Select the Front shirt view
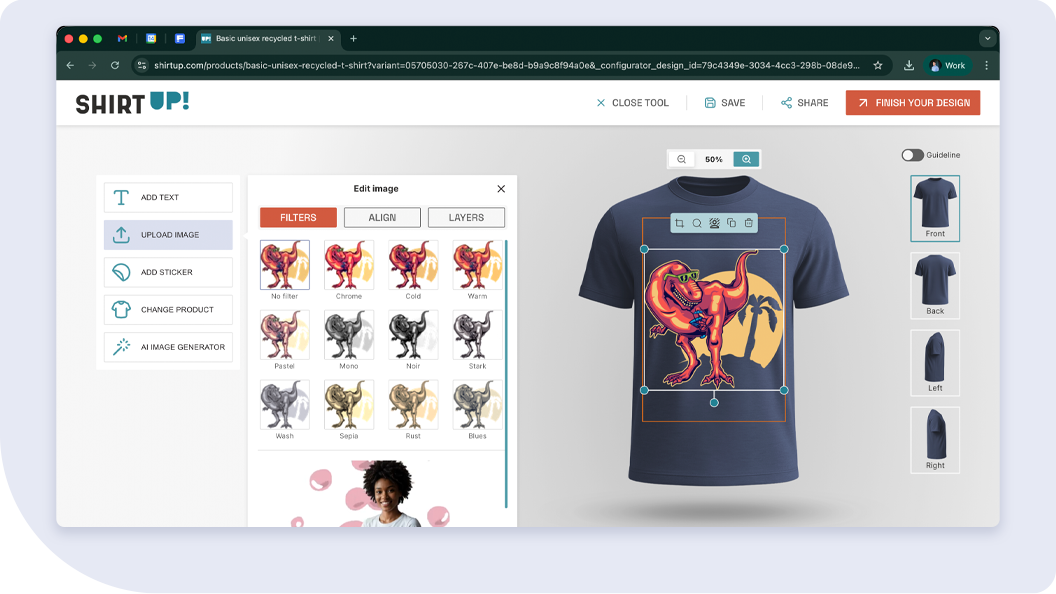The image size is (1056, 594). (x=935, y=208)
